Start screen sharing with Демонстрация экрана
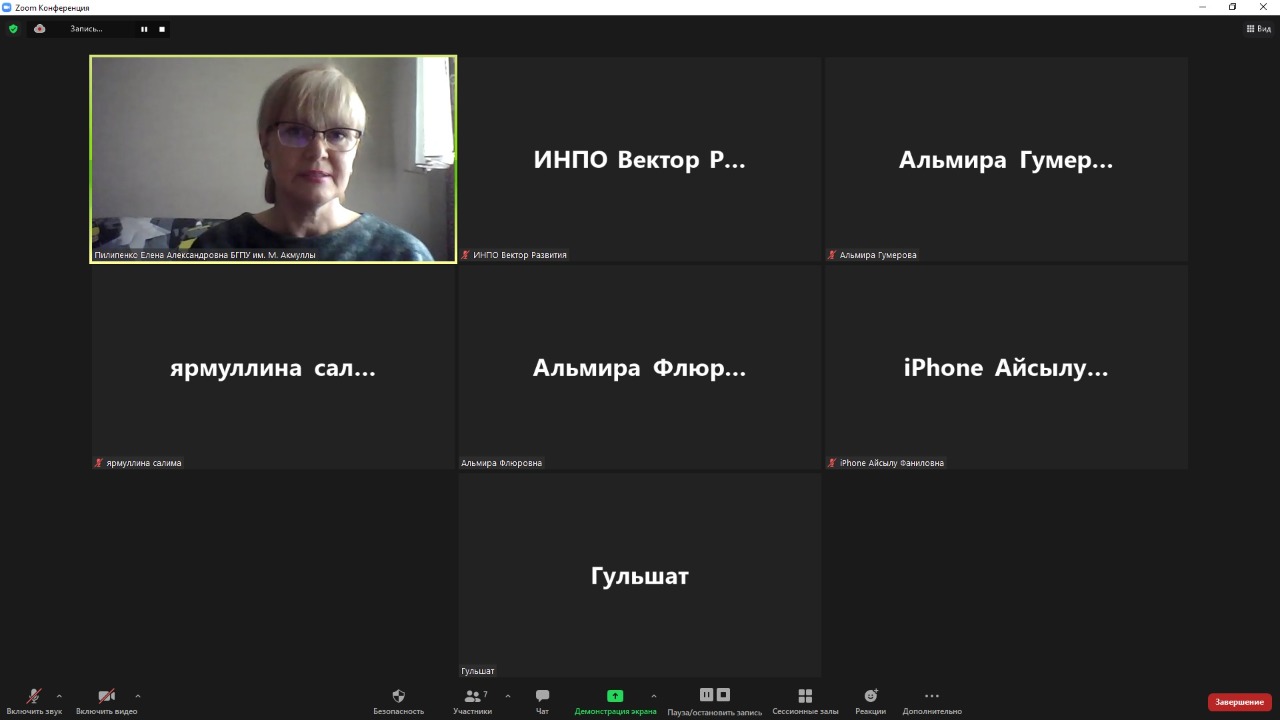 615,697
